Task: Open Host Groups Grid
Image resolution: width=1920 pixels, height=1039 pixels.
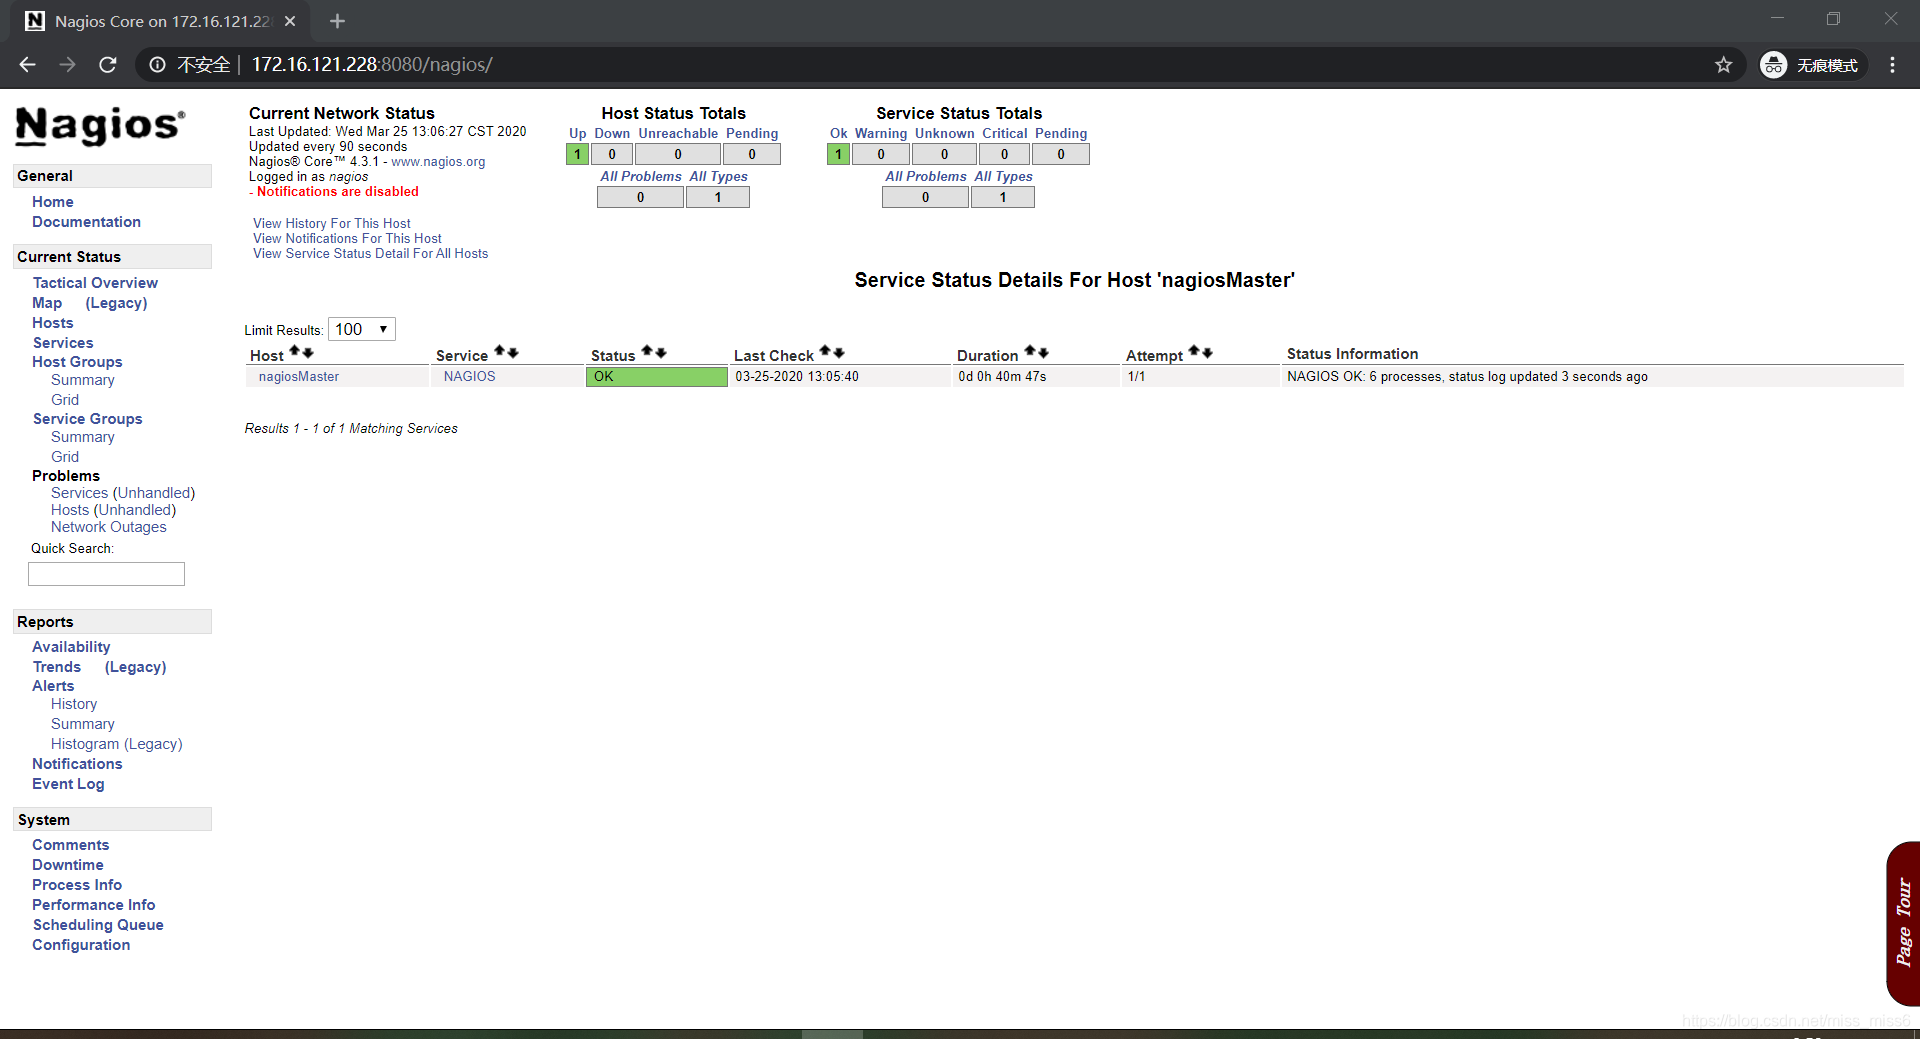Action: [x=65, y=400]
